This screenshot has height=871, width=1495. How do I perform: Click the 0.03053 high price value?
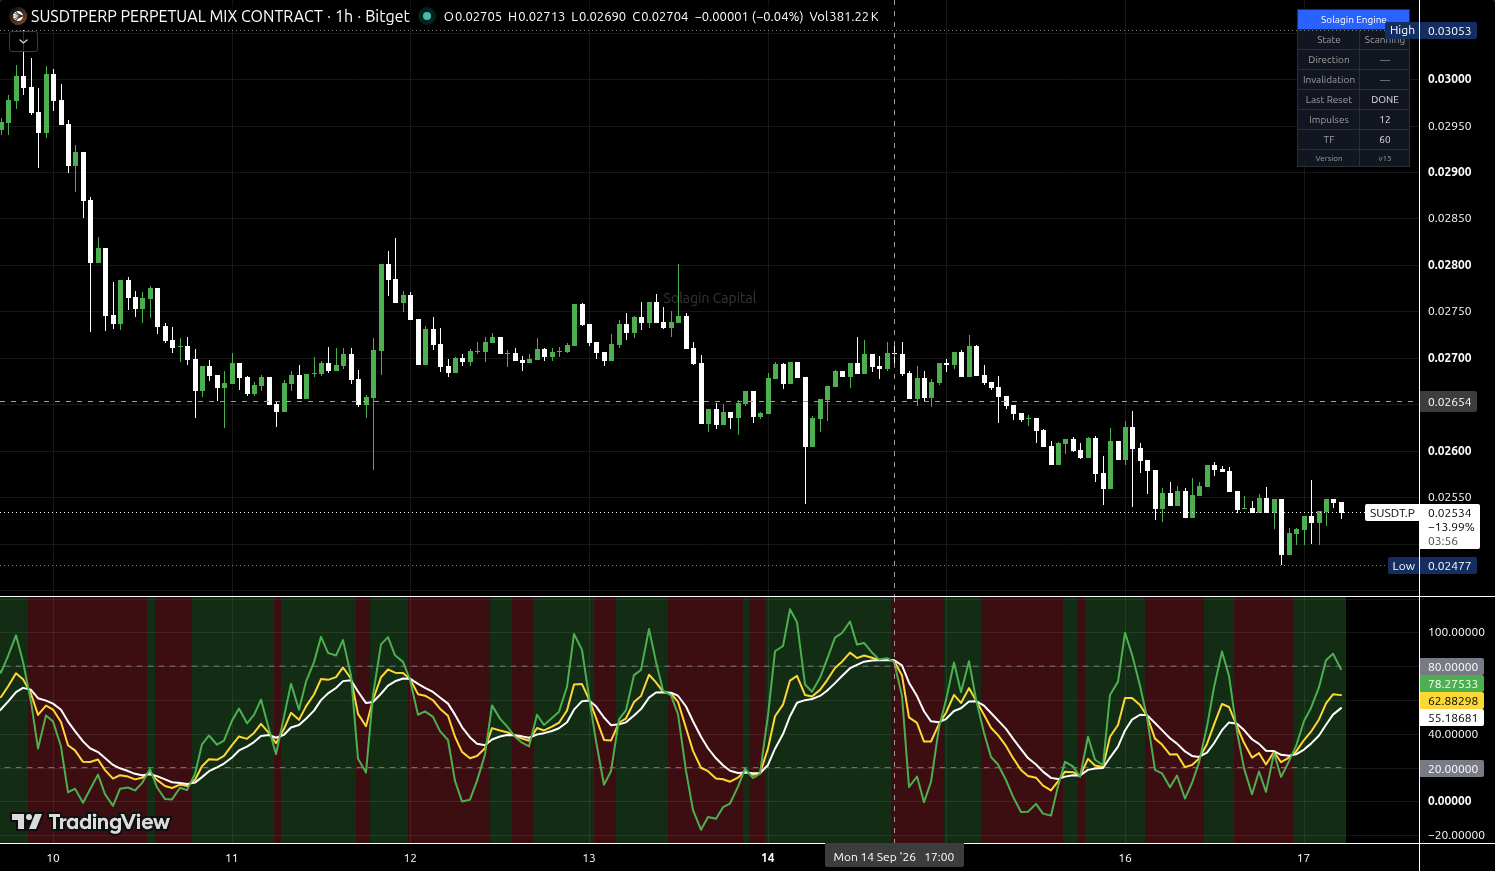(x=1449, y=31)
